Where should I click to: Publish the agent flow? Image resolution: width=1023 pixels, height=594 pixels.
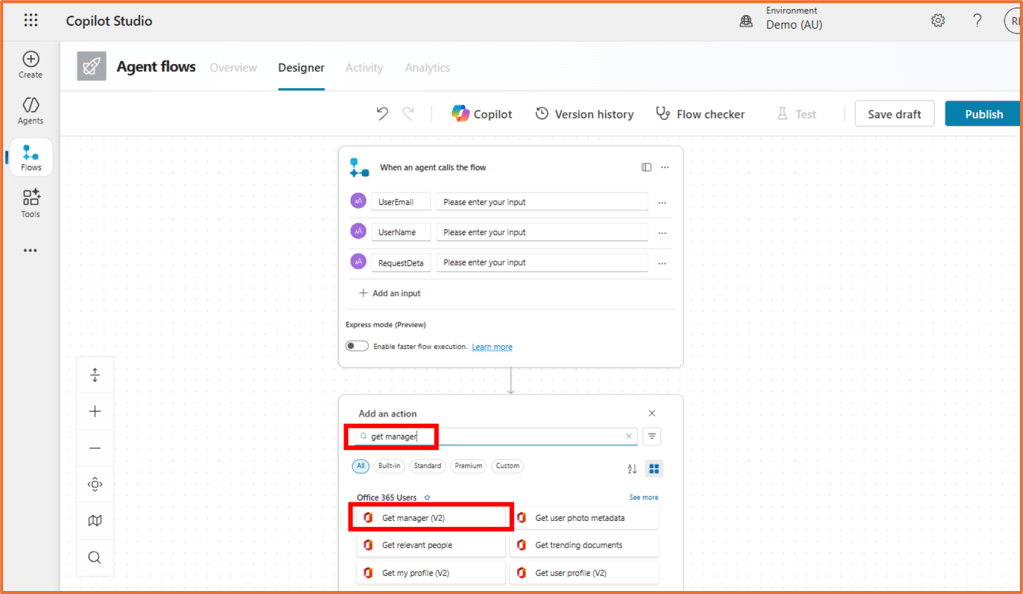point(982,113)
